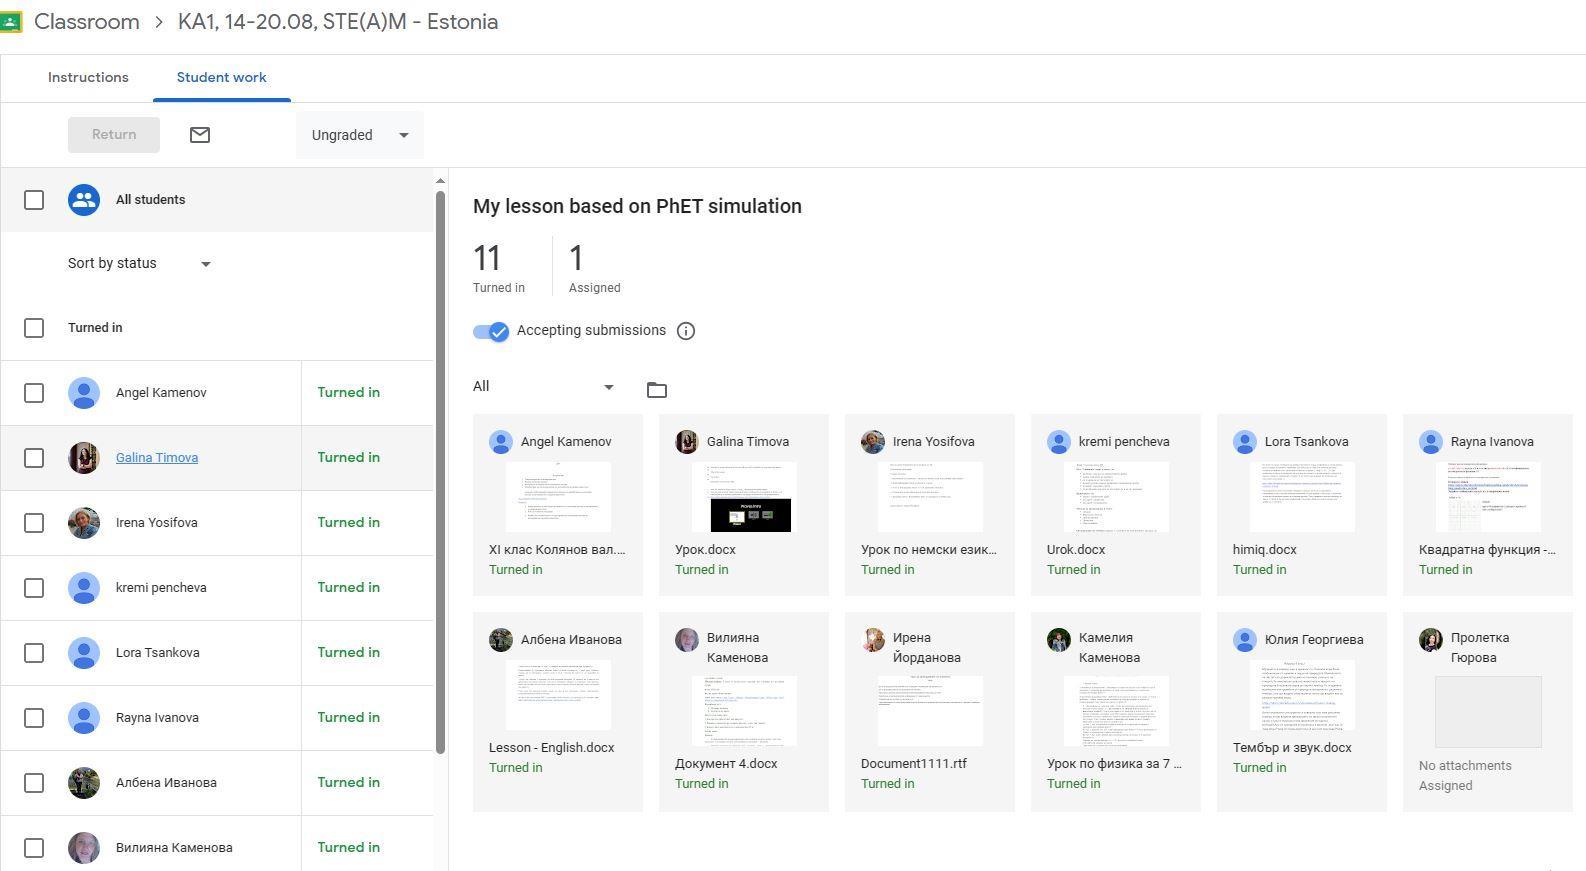Expand the Sort by status dropdown

click(139, 264)
